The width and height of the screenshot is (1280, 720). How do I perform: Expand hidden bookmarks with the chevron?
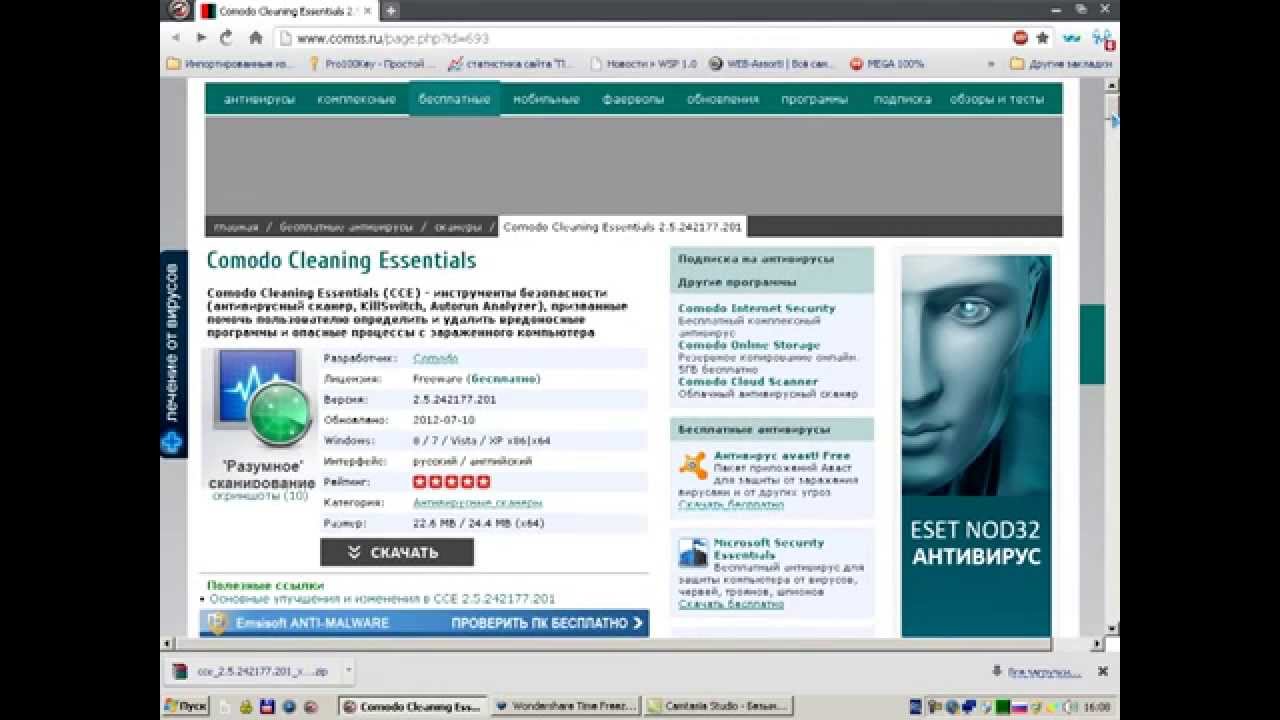pos(991,63)
